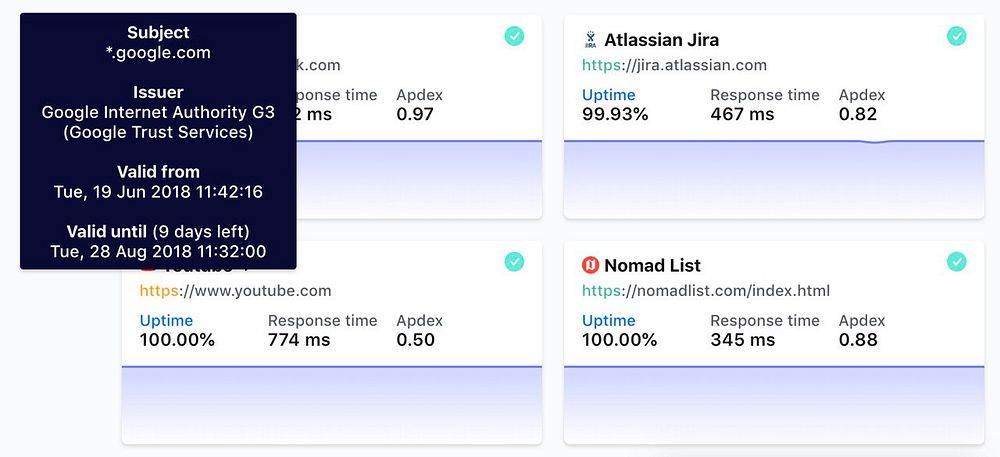The height and width of the screenshot is (457, 1000).
Task: Click the Atlassian Jira logo icon
Action: pos(590,40)
